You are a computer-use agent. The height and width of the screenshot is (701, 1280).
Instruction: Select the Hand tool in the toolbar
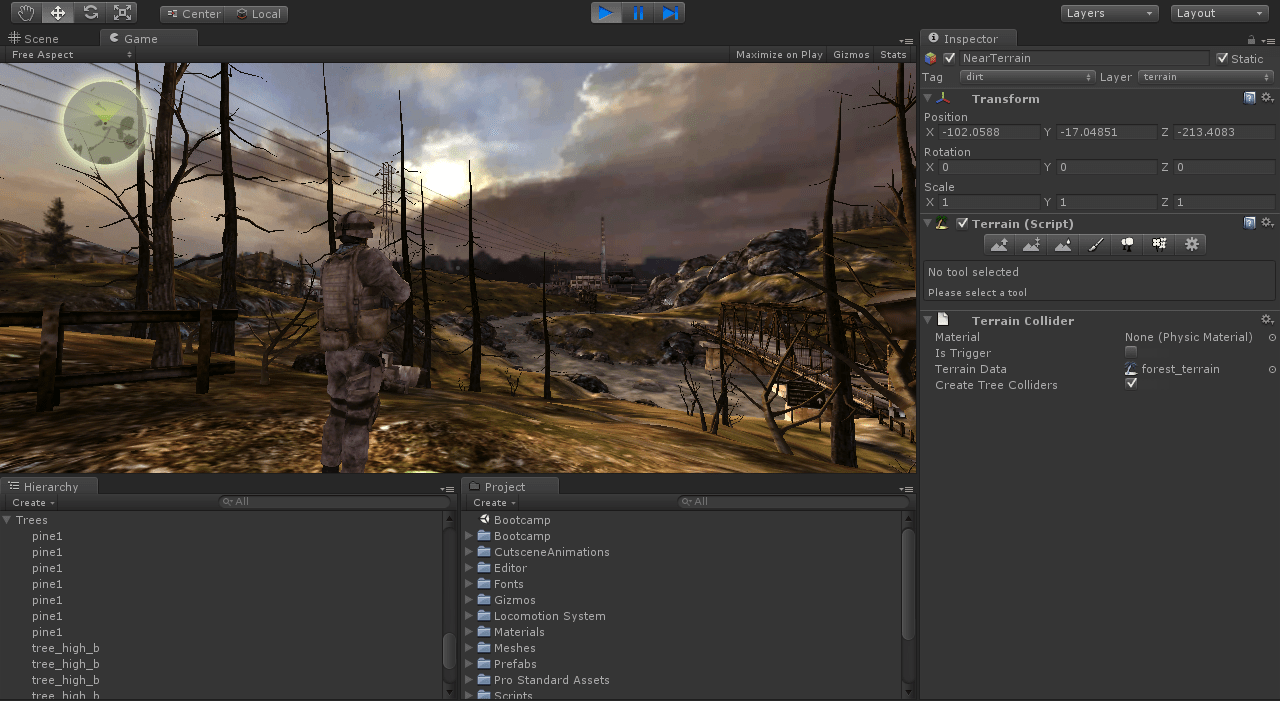[26, 13]
